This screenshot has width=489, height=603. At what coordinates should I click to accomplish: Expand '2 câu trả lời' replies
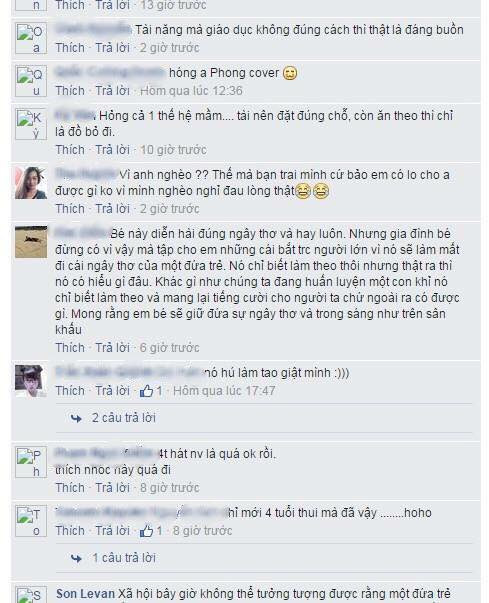123,418
